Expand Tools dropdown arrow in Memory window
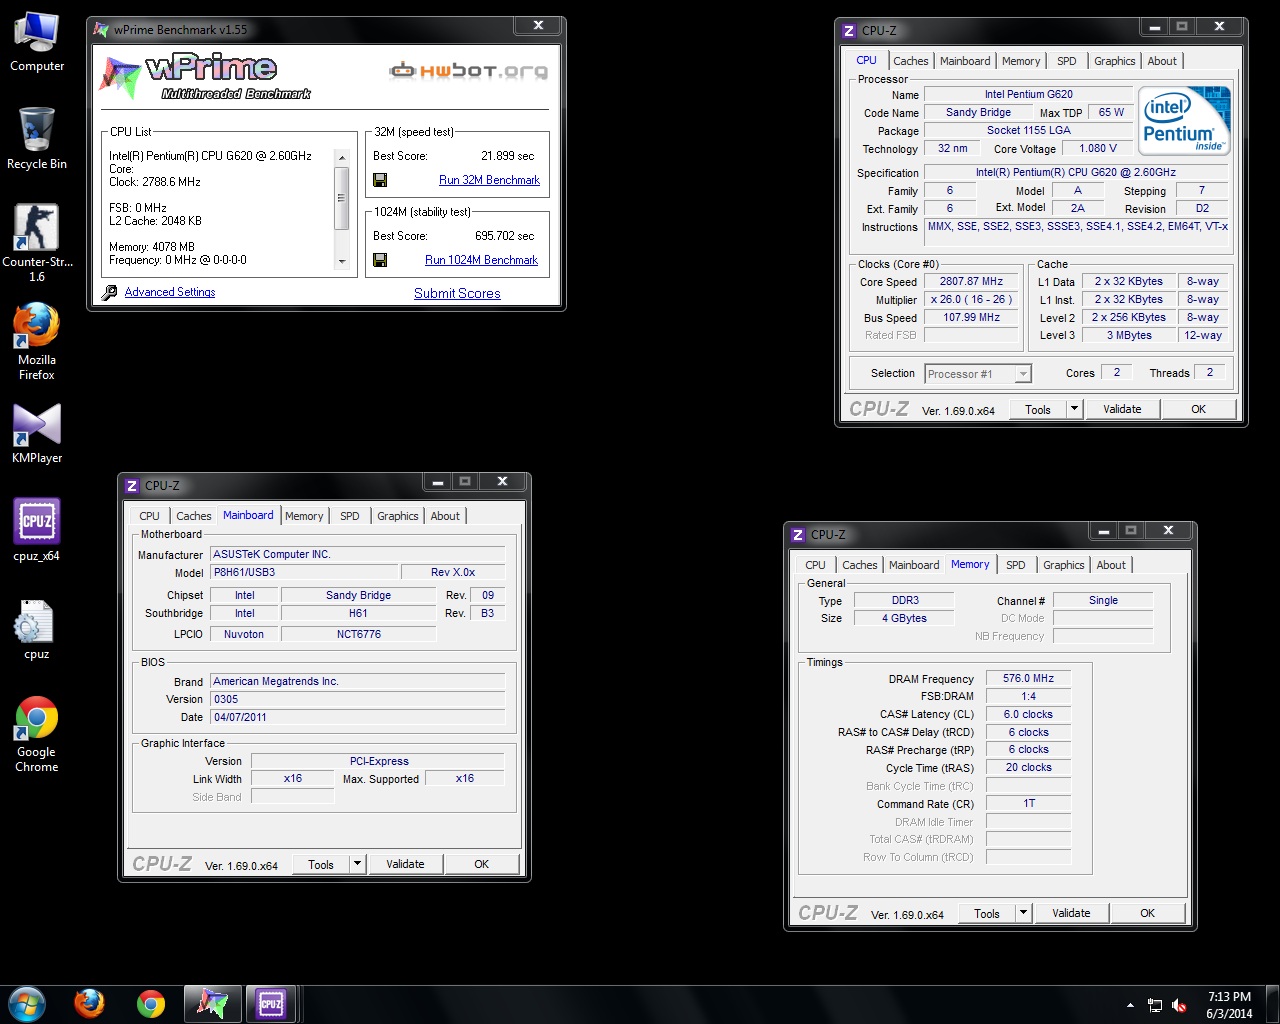The image size is (1280, 1024). pos(1023,913)
